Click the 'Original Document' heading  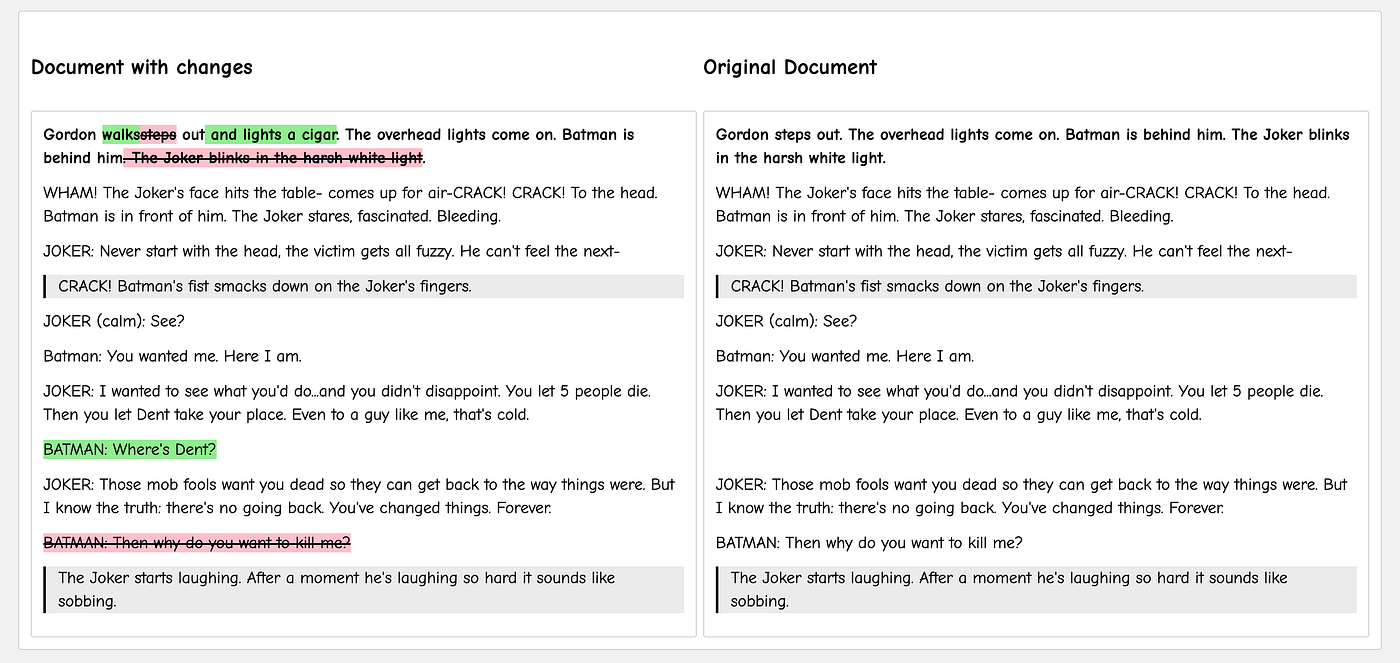coord(790,68)
